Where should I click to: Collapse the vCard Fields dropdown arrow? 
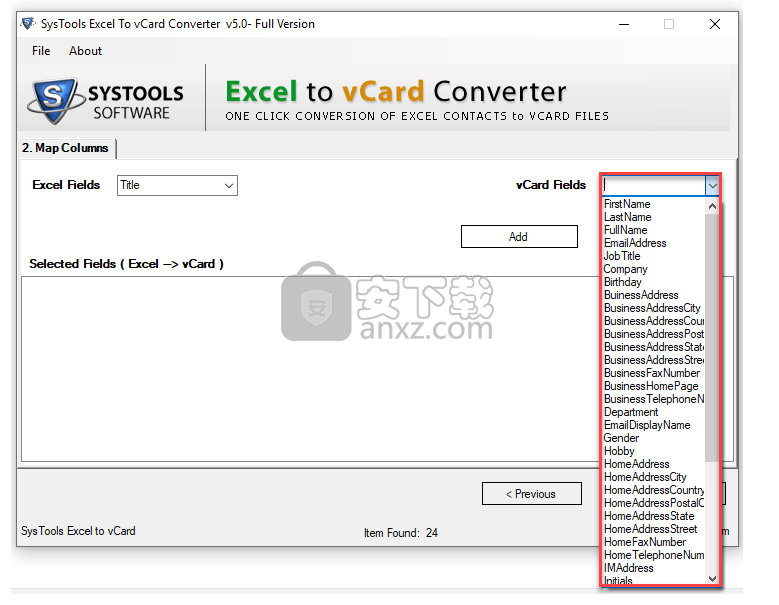pyautogui.click(x=712, y=186)
